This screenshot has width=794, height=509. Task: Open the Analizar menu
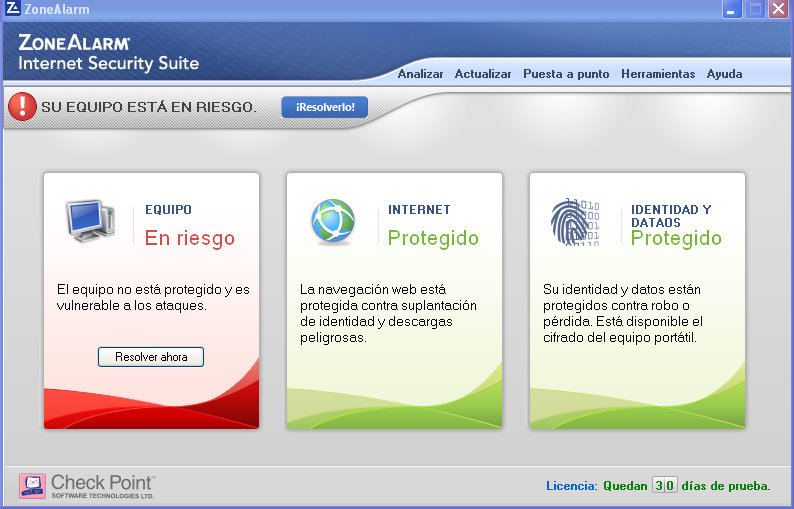click(x=420, y=74)
